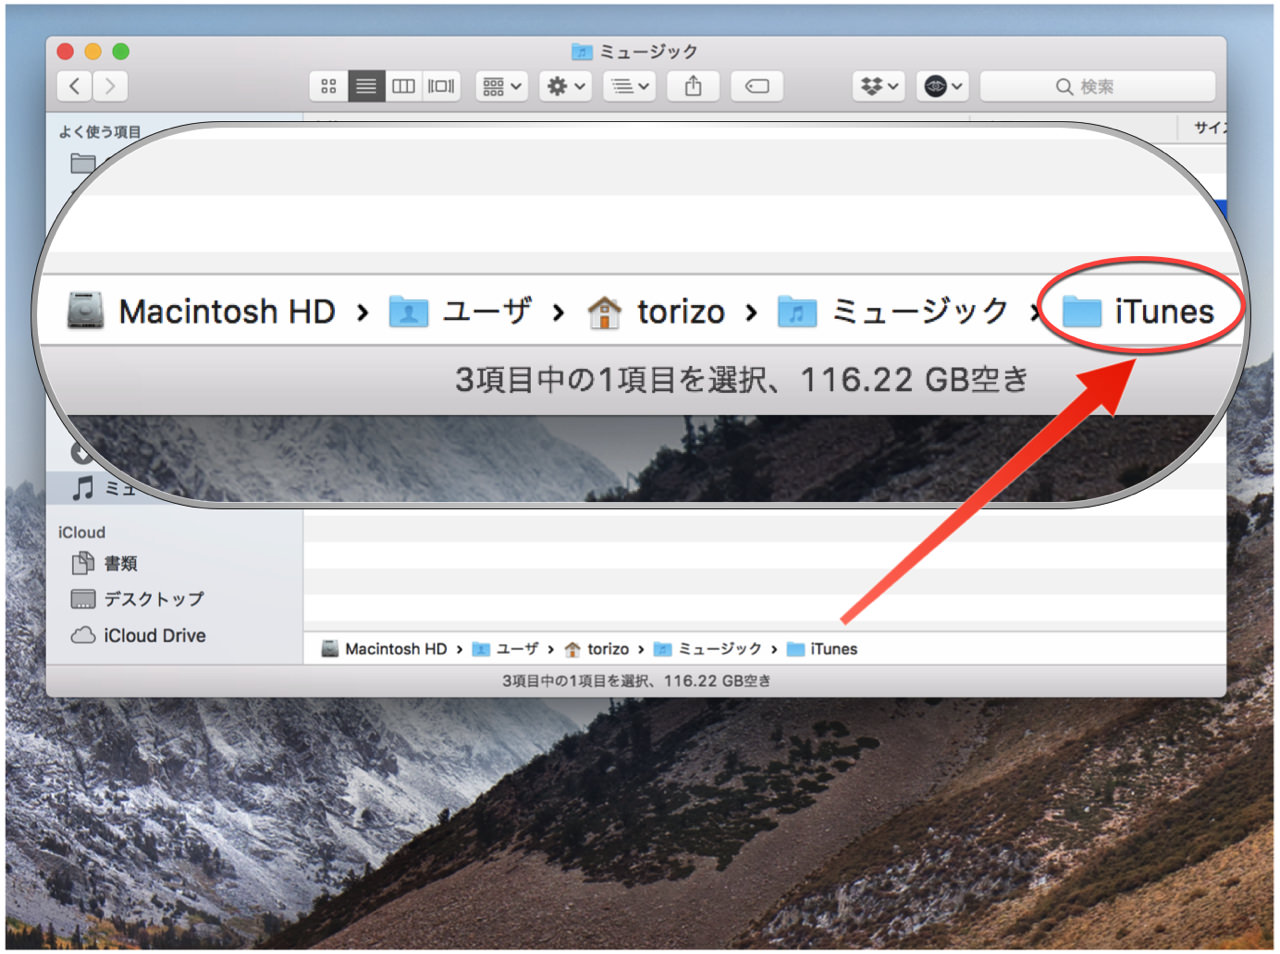Click the ミュージック folder icon in the title bar

(x=582, y=51)
